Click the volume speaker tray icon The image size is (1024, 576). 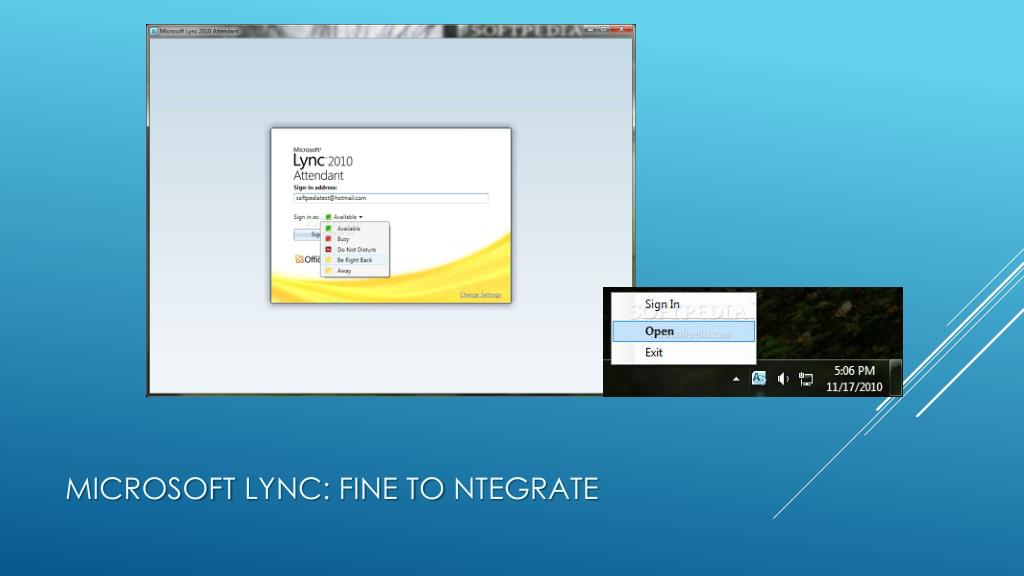coord(782,379)
